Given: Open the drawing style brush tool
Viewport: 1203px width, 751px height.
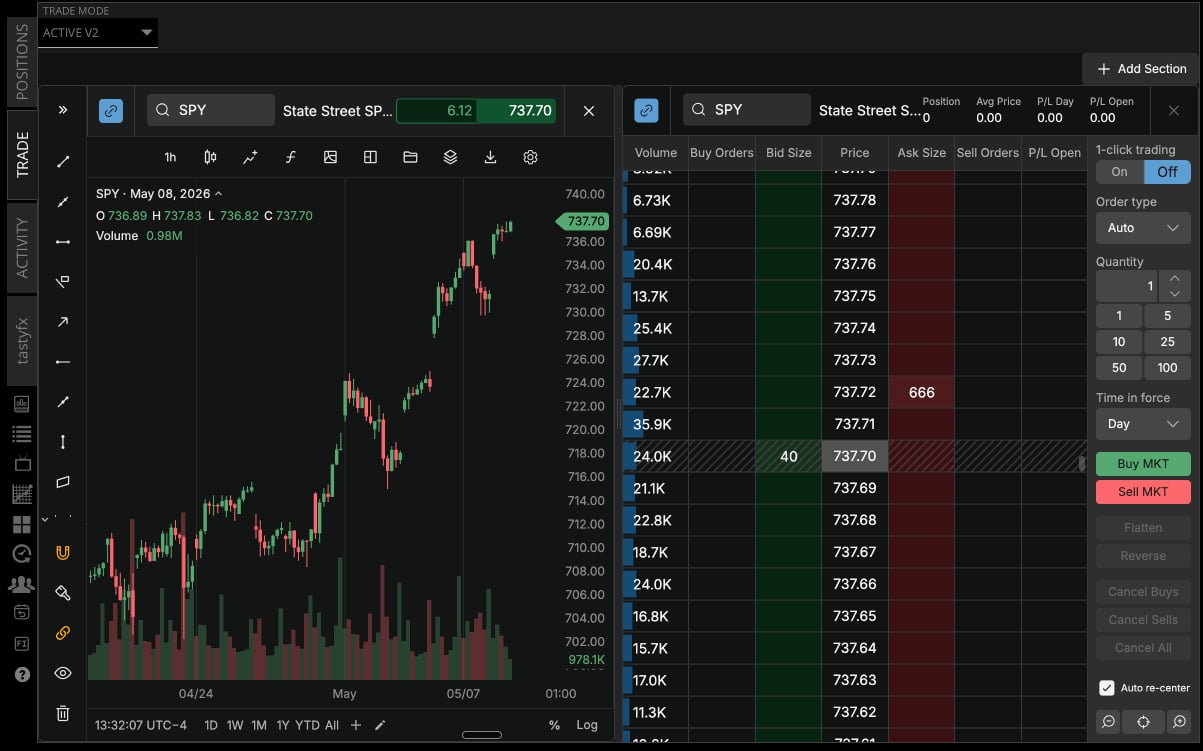Looking at the screenshot, I should 63,592.
